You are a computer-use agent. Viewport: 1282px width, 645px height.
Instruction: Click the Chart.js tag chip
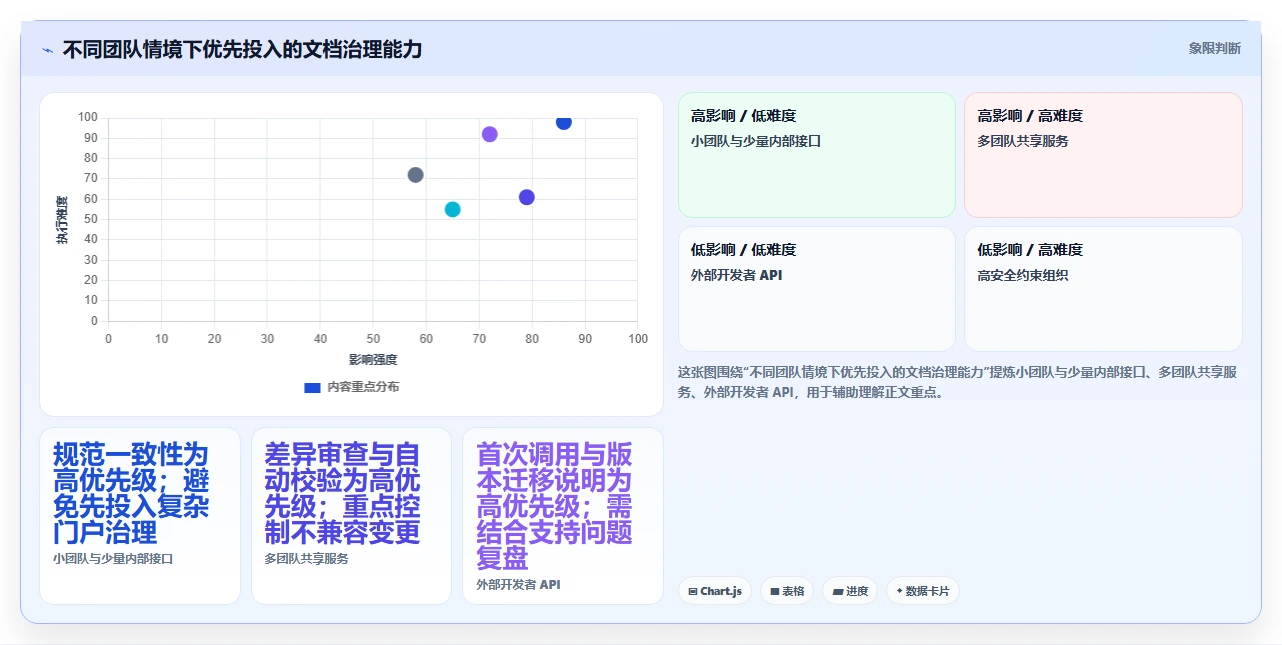click(715, 591)
